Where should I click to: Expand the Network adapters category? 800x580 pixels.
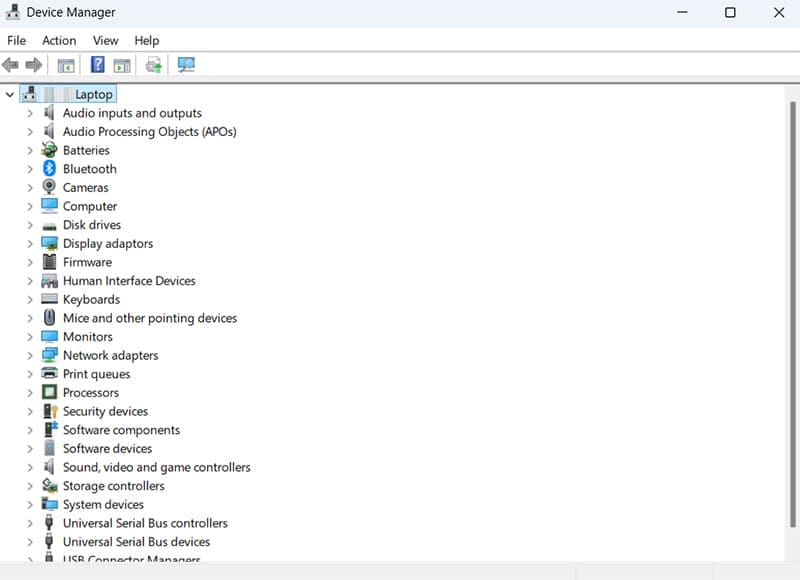click(30, 355)
